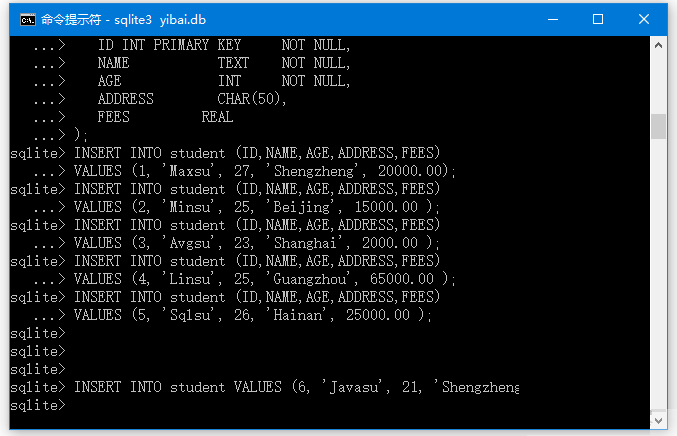Close the sqlite3 yibai.db window
Viewport: 677px width, 436px height.
tap(644, 19)
